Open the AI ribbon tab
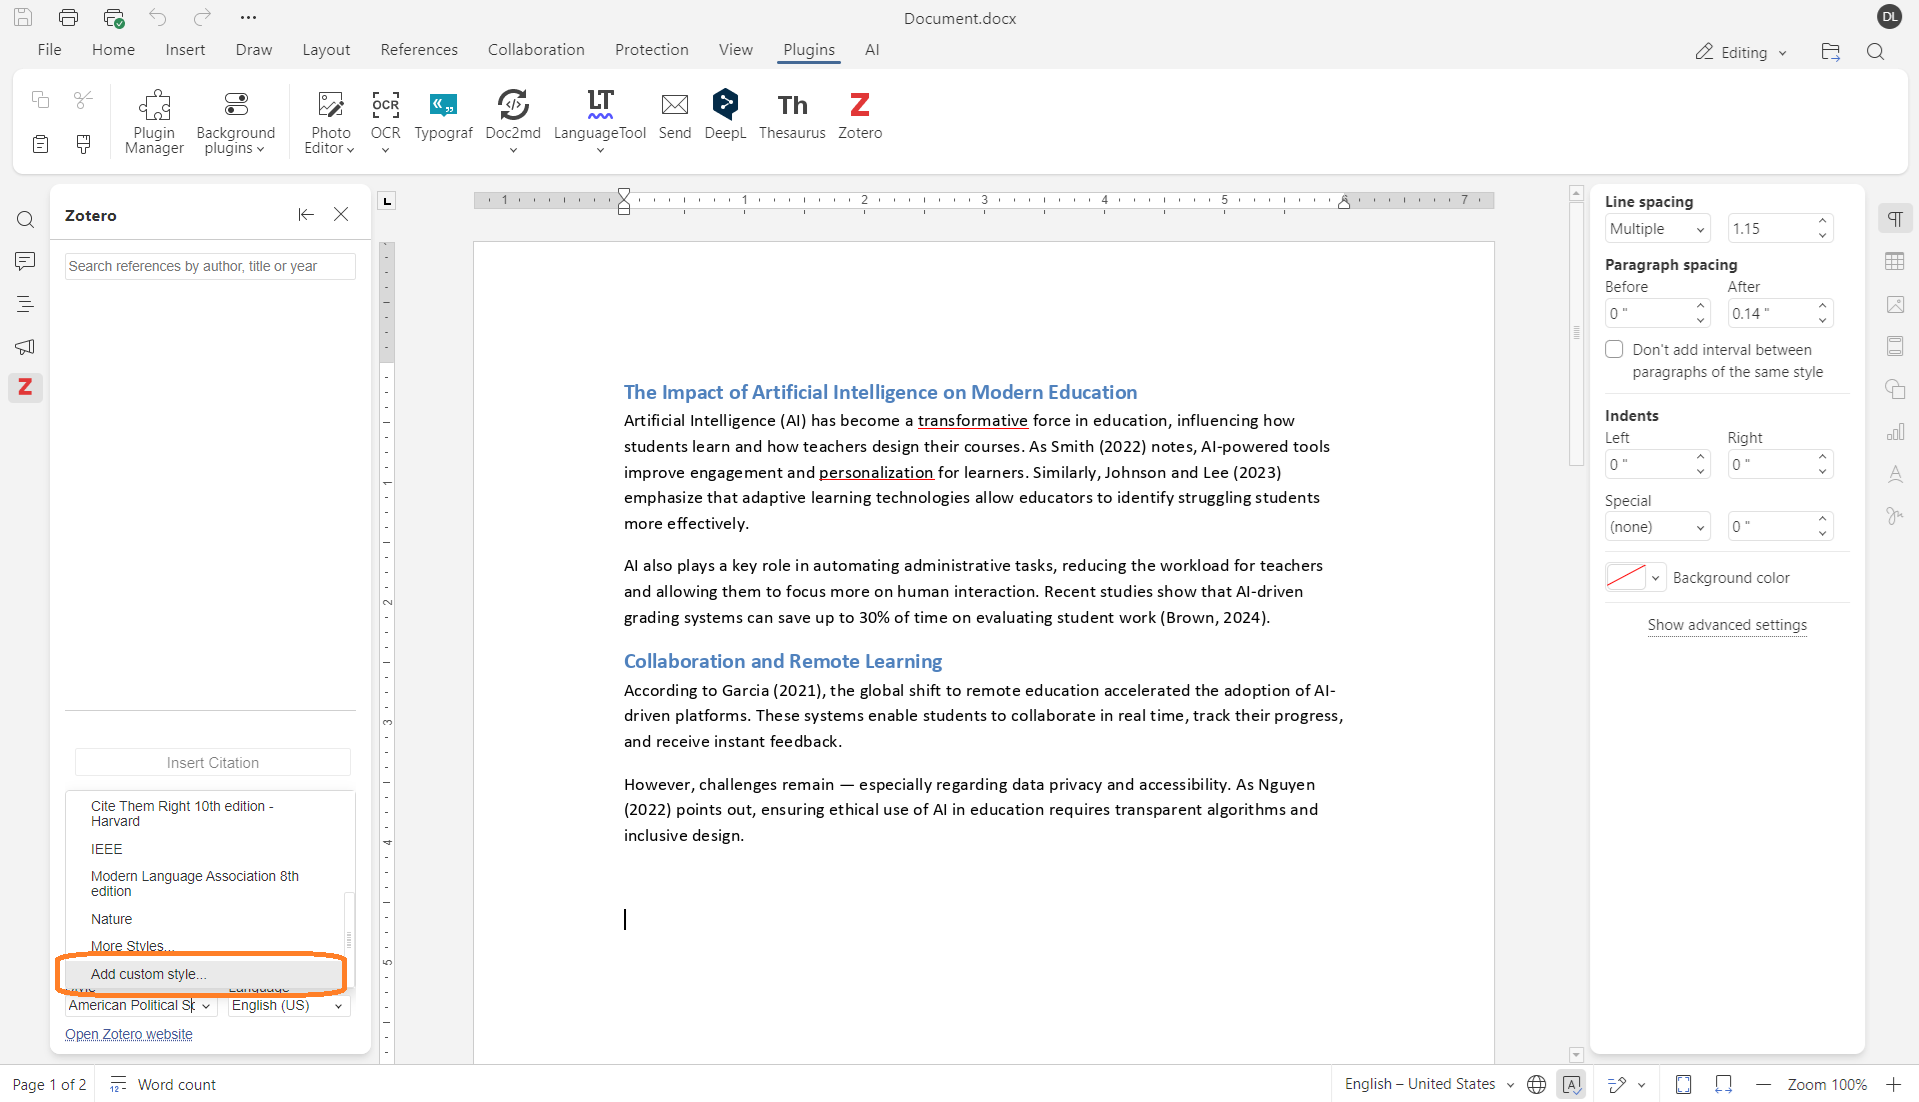This screenshot has width=1919, height=1102. pyautogui.click(x=871, y=49)
